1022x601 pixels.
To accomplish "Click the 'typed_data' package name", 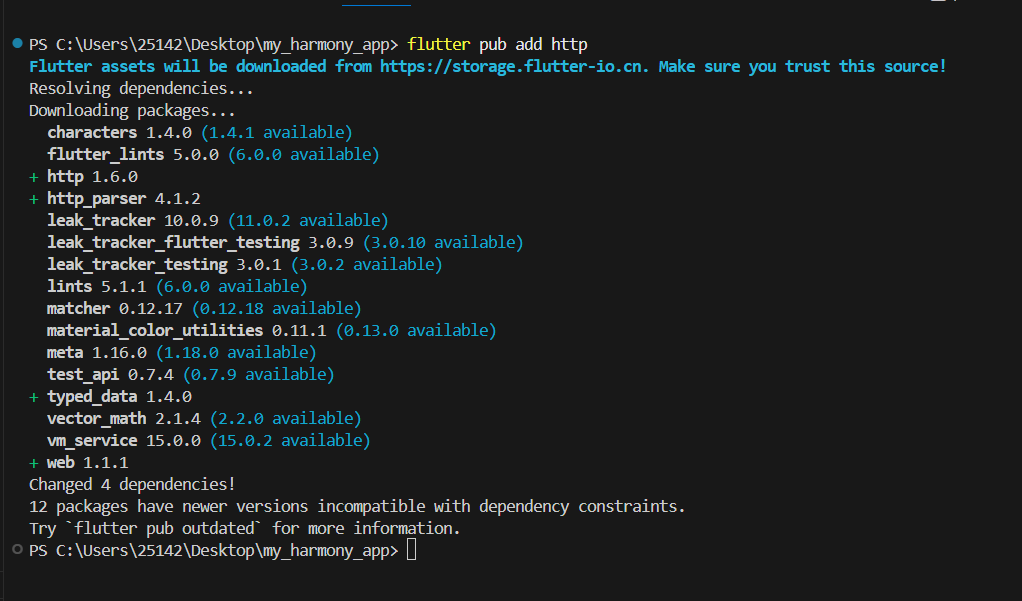I will pos(92,397).
